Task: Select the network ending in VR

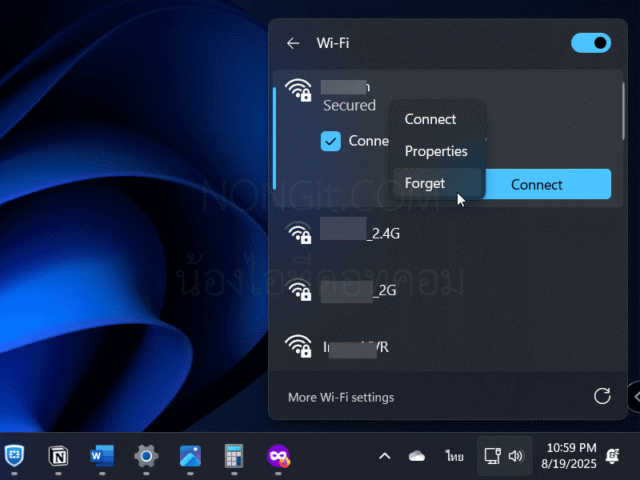Action: (447, 347)
